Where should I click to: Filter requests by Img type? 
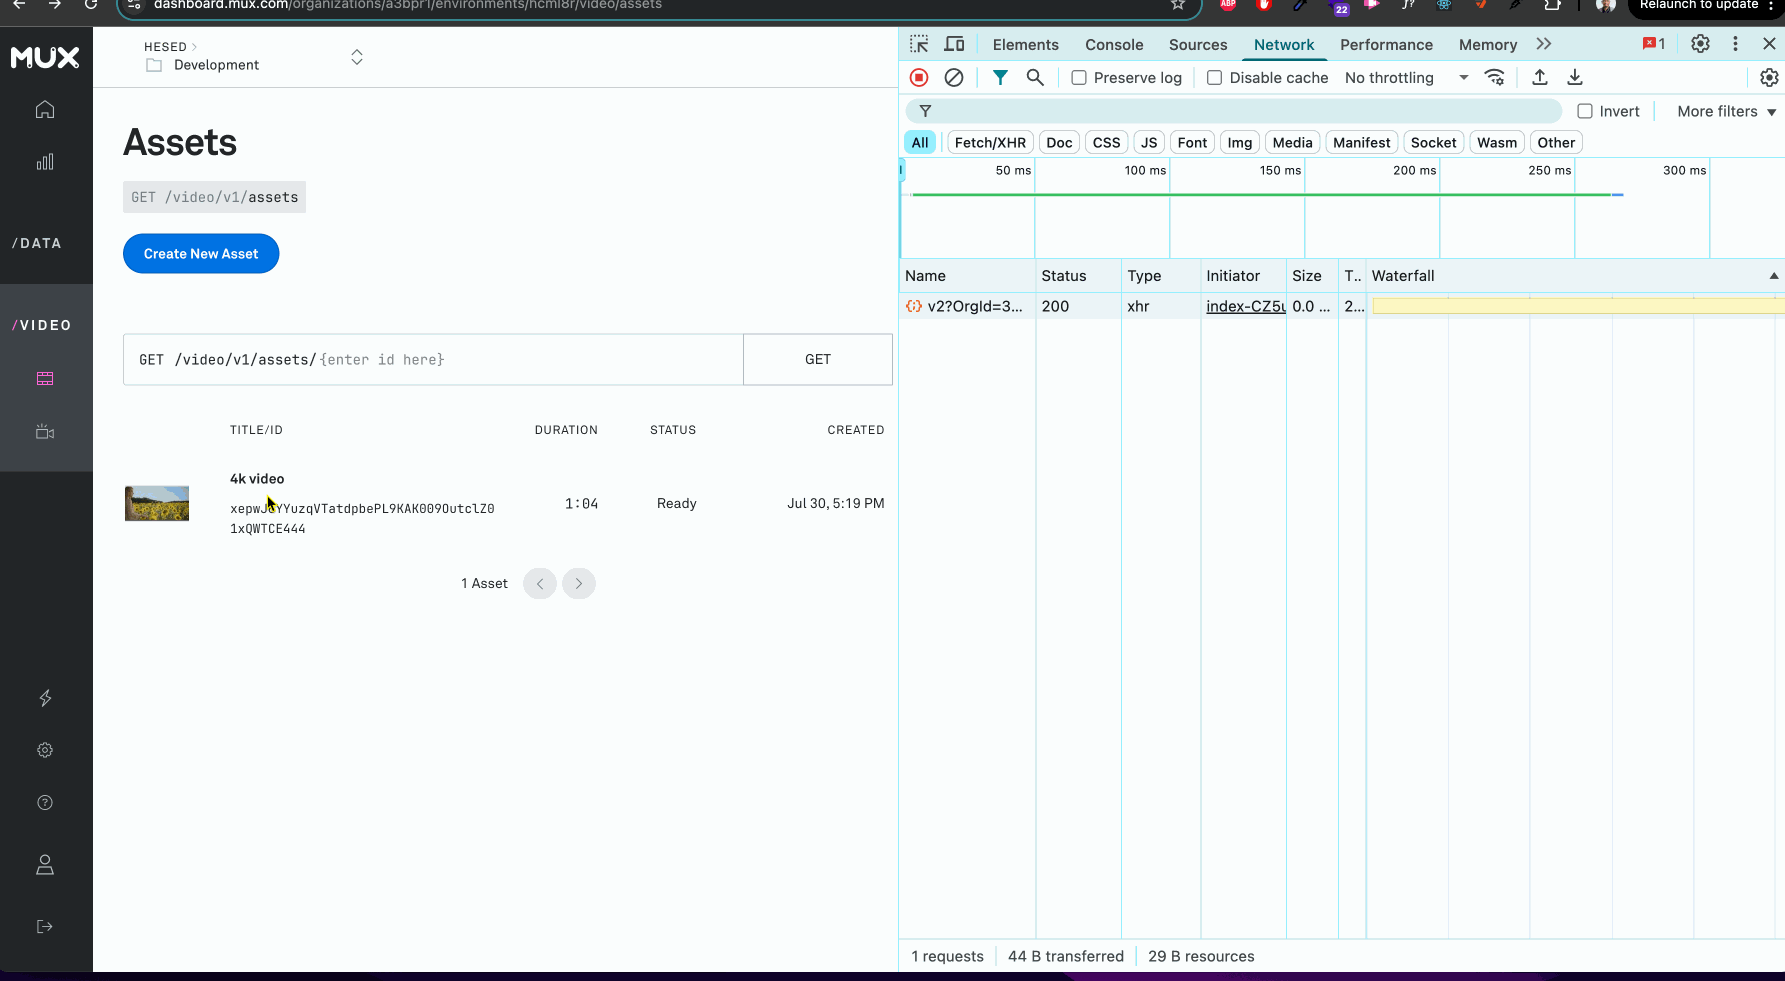click(x=1240, y=143)
